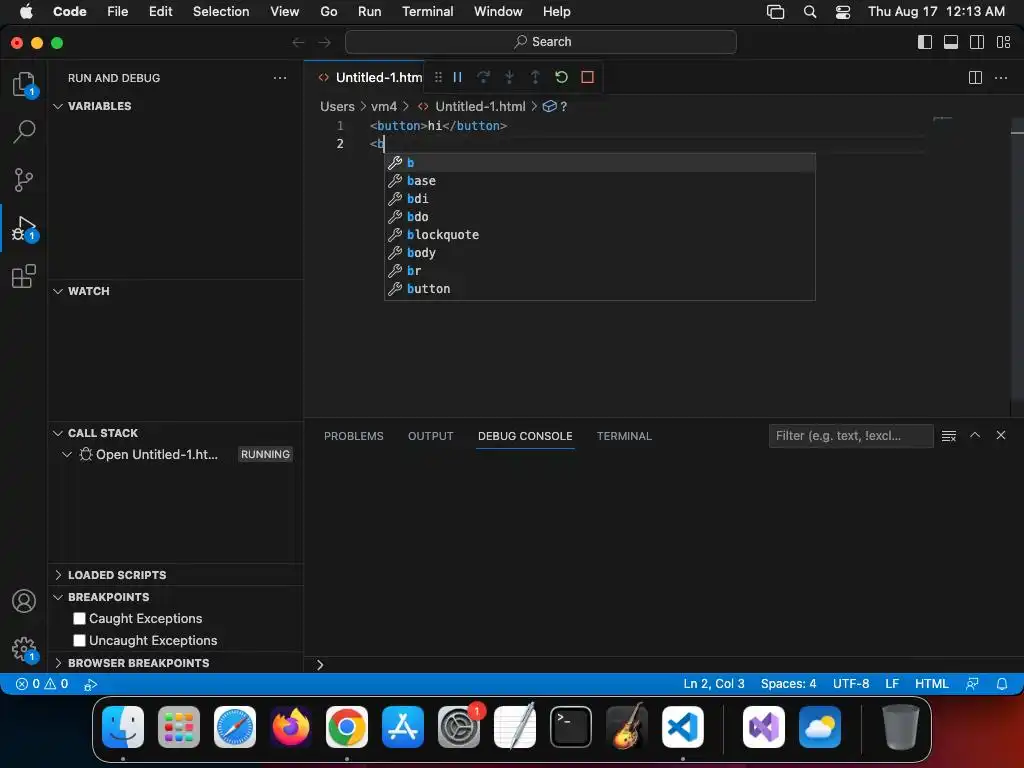
Task: Switch to the Terminal tab
Action: [x=624, y=436]
